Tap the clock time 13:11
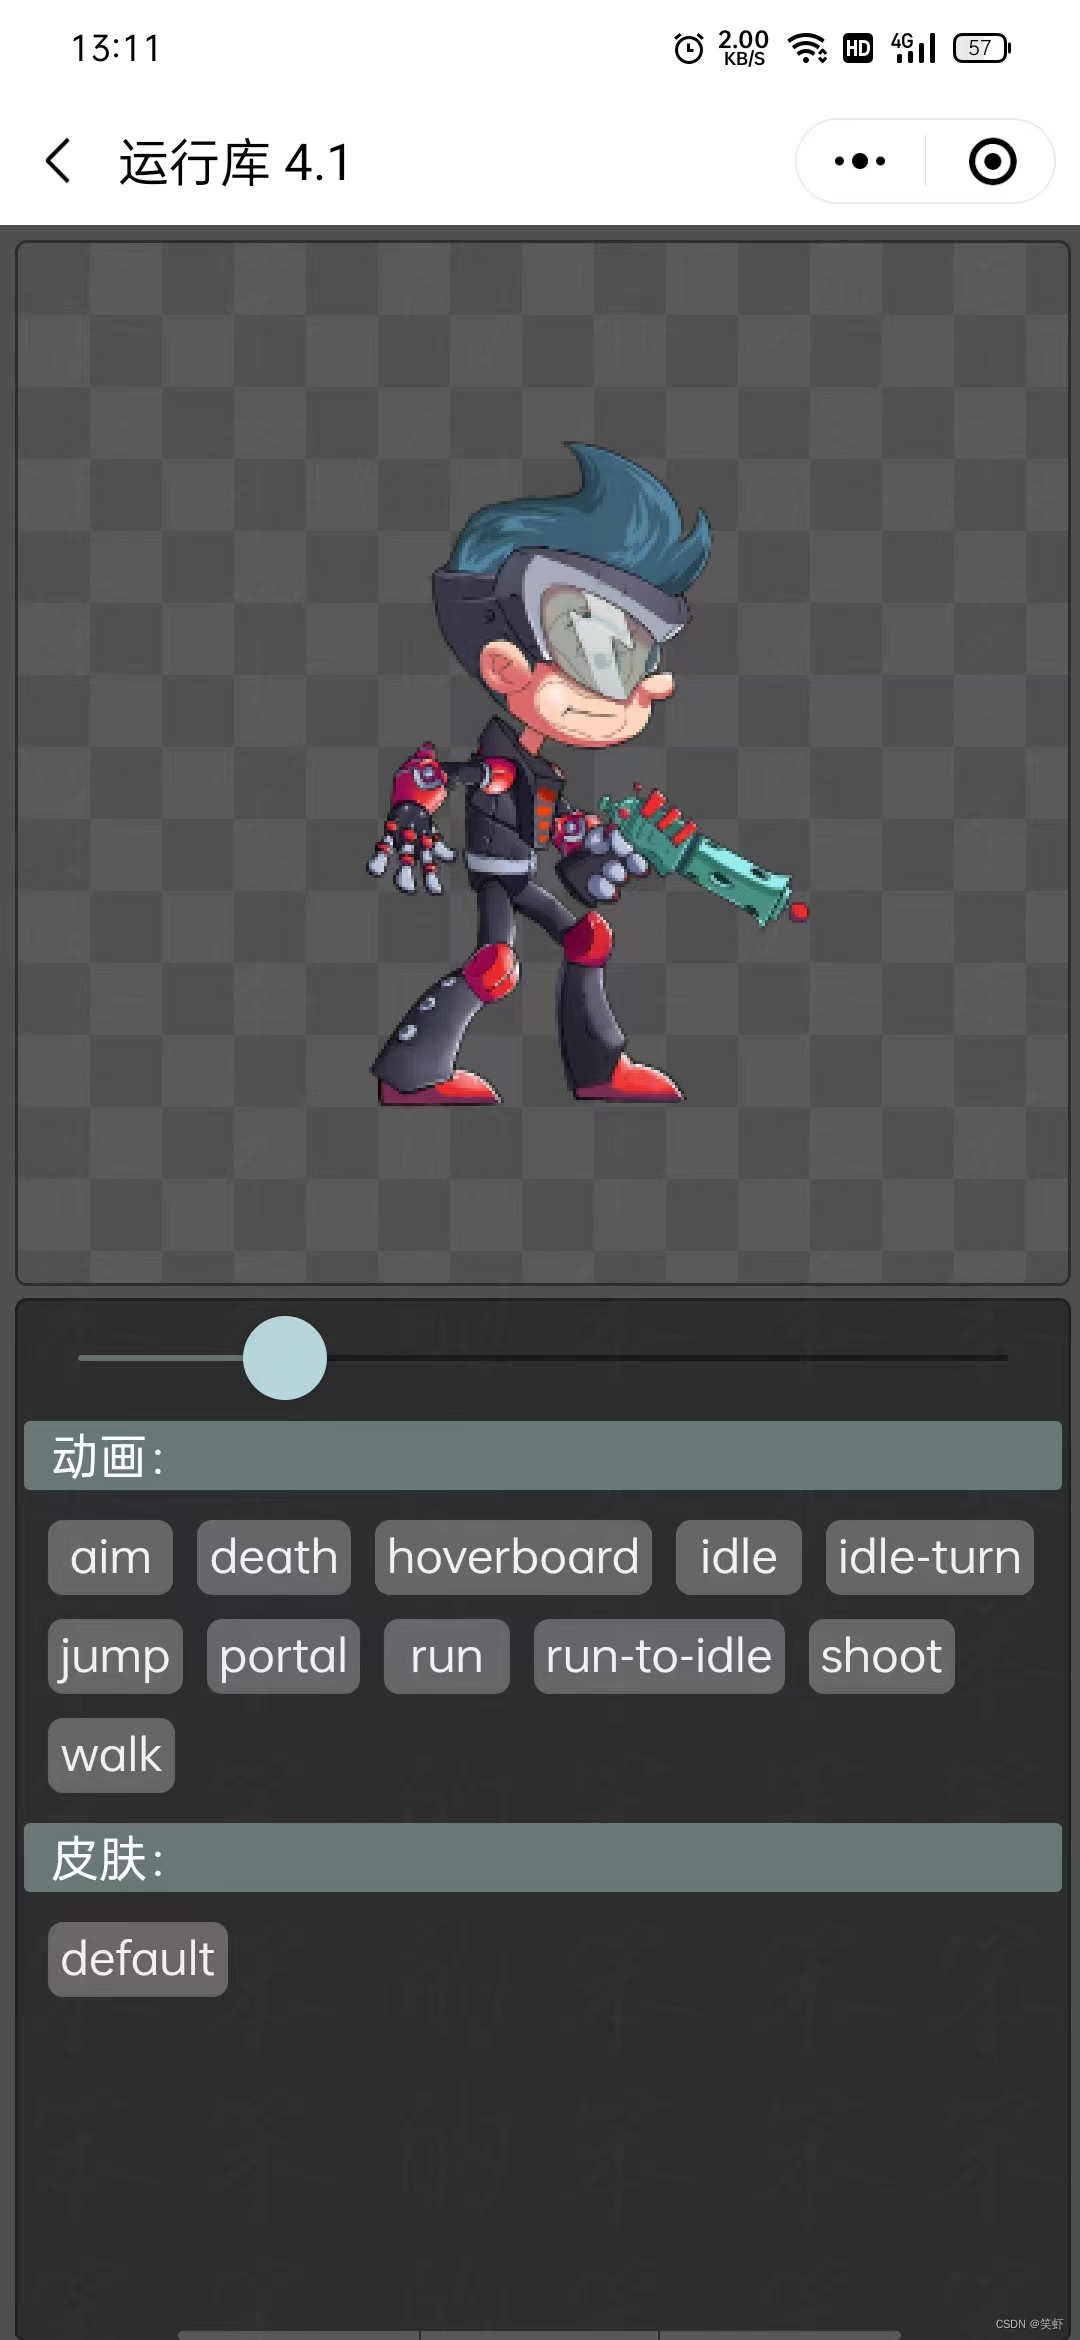 (x=116, y=48)
